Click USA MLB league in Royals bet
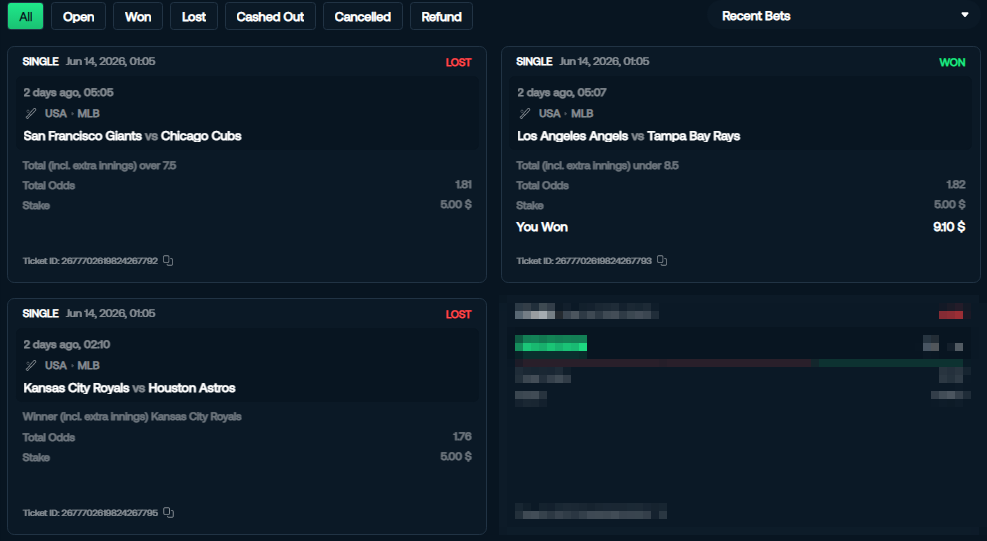 [72, 366]
